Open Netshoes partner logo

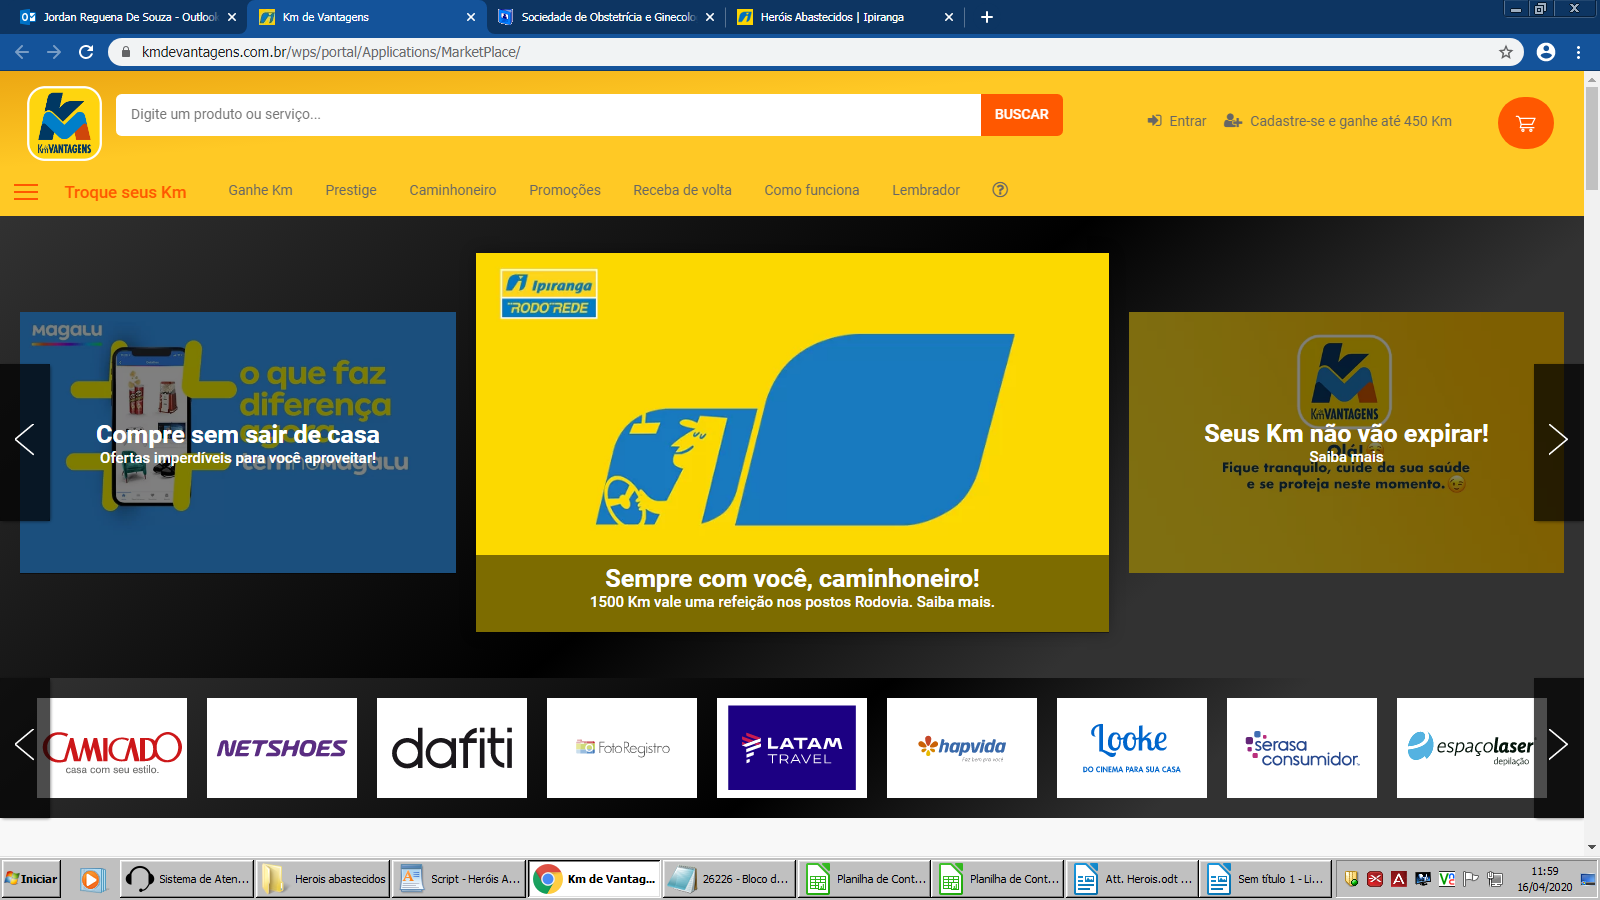pos(282,748)
